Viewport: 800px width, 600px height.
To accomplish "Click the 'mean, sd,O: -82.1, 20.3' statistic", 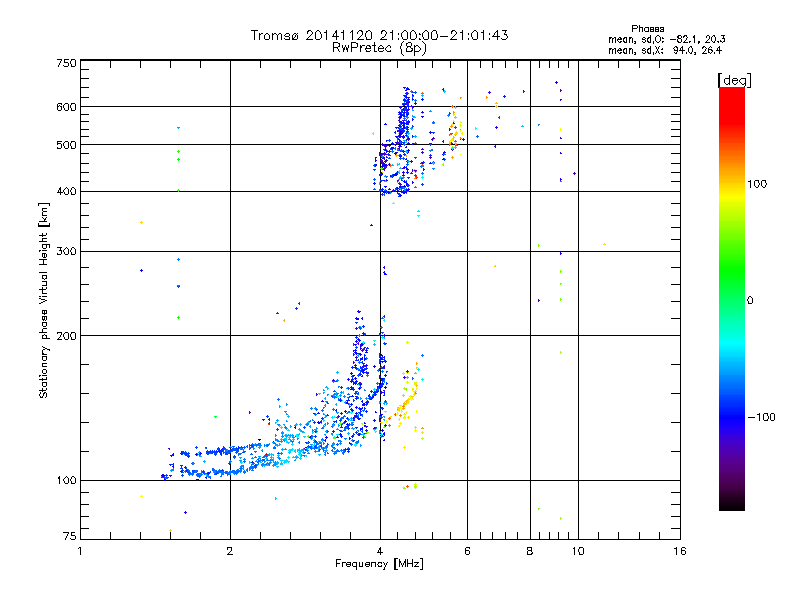I will point(667,39).
